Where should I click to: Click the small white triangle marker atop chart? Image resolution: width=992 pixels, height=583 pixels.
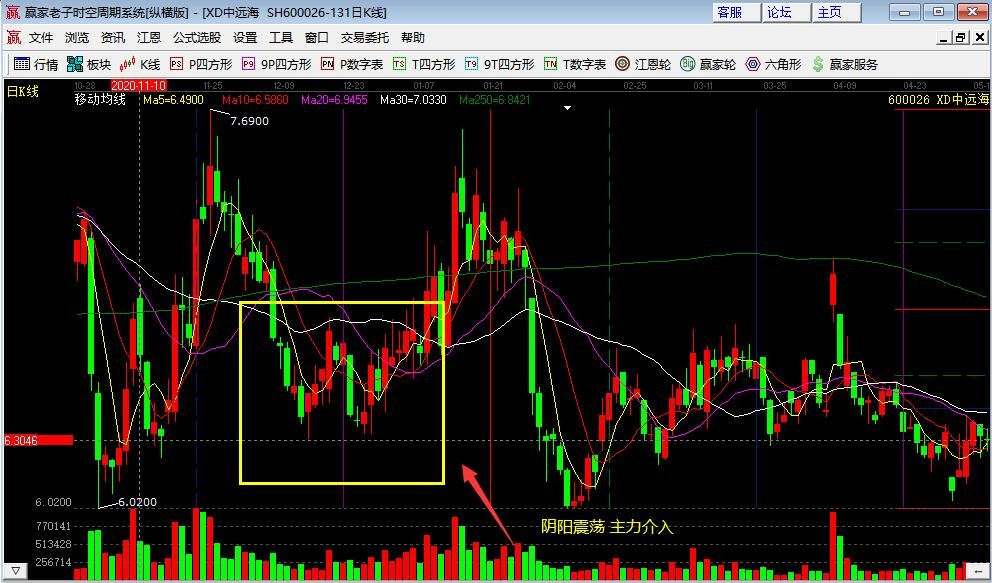click(x=567, y=108)
